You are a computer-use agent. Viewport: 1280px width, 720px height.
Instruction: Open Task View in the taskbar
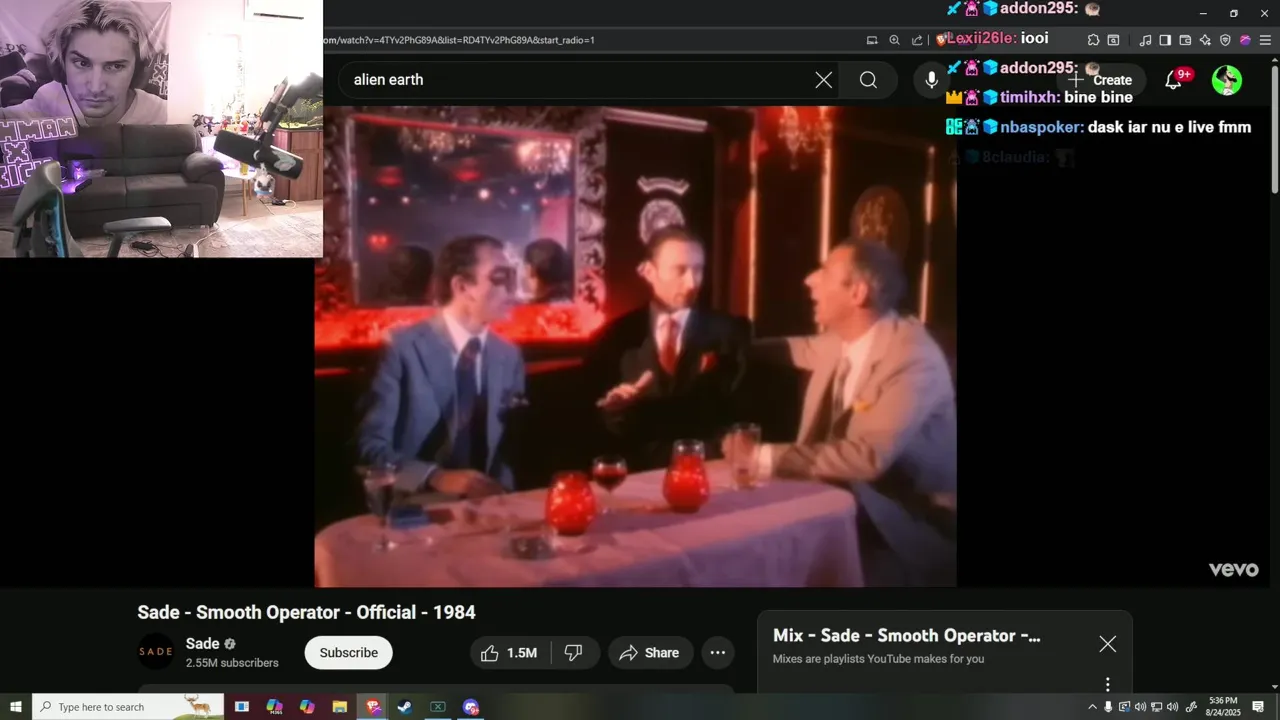(x=241, y=707)
